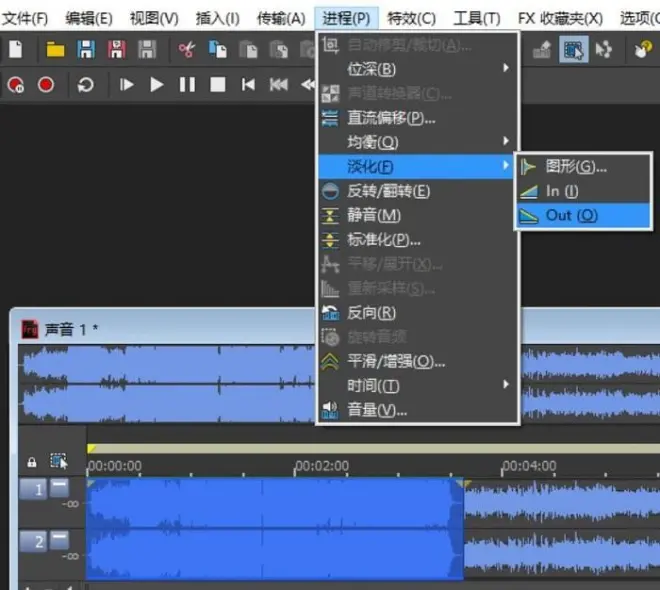Open the 特效(C) menu
Image resolution: width=660 pixels, height=590 pixels.
tap(411, 19)
